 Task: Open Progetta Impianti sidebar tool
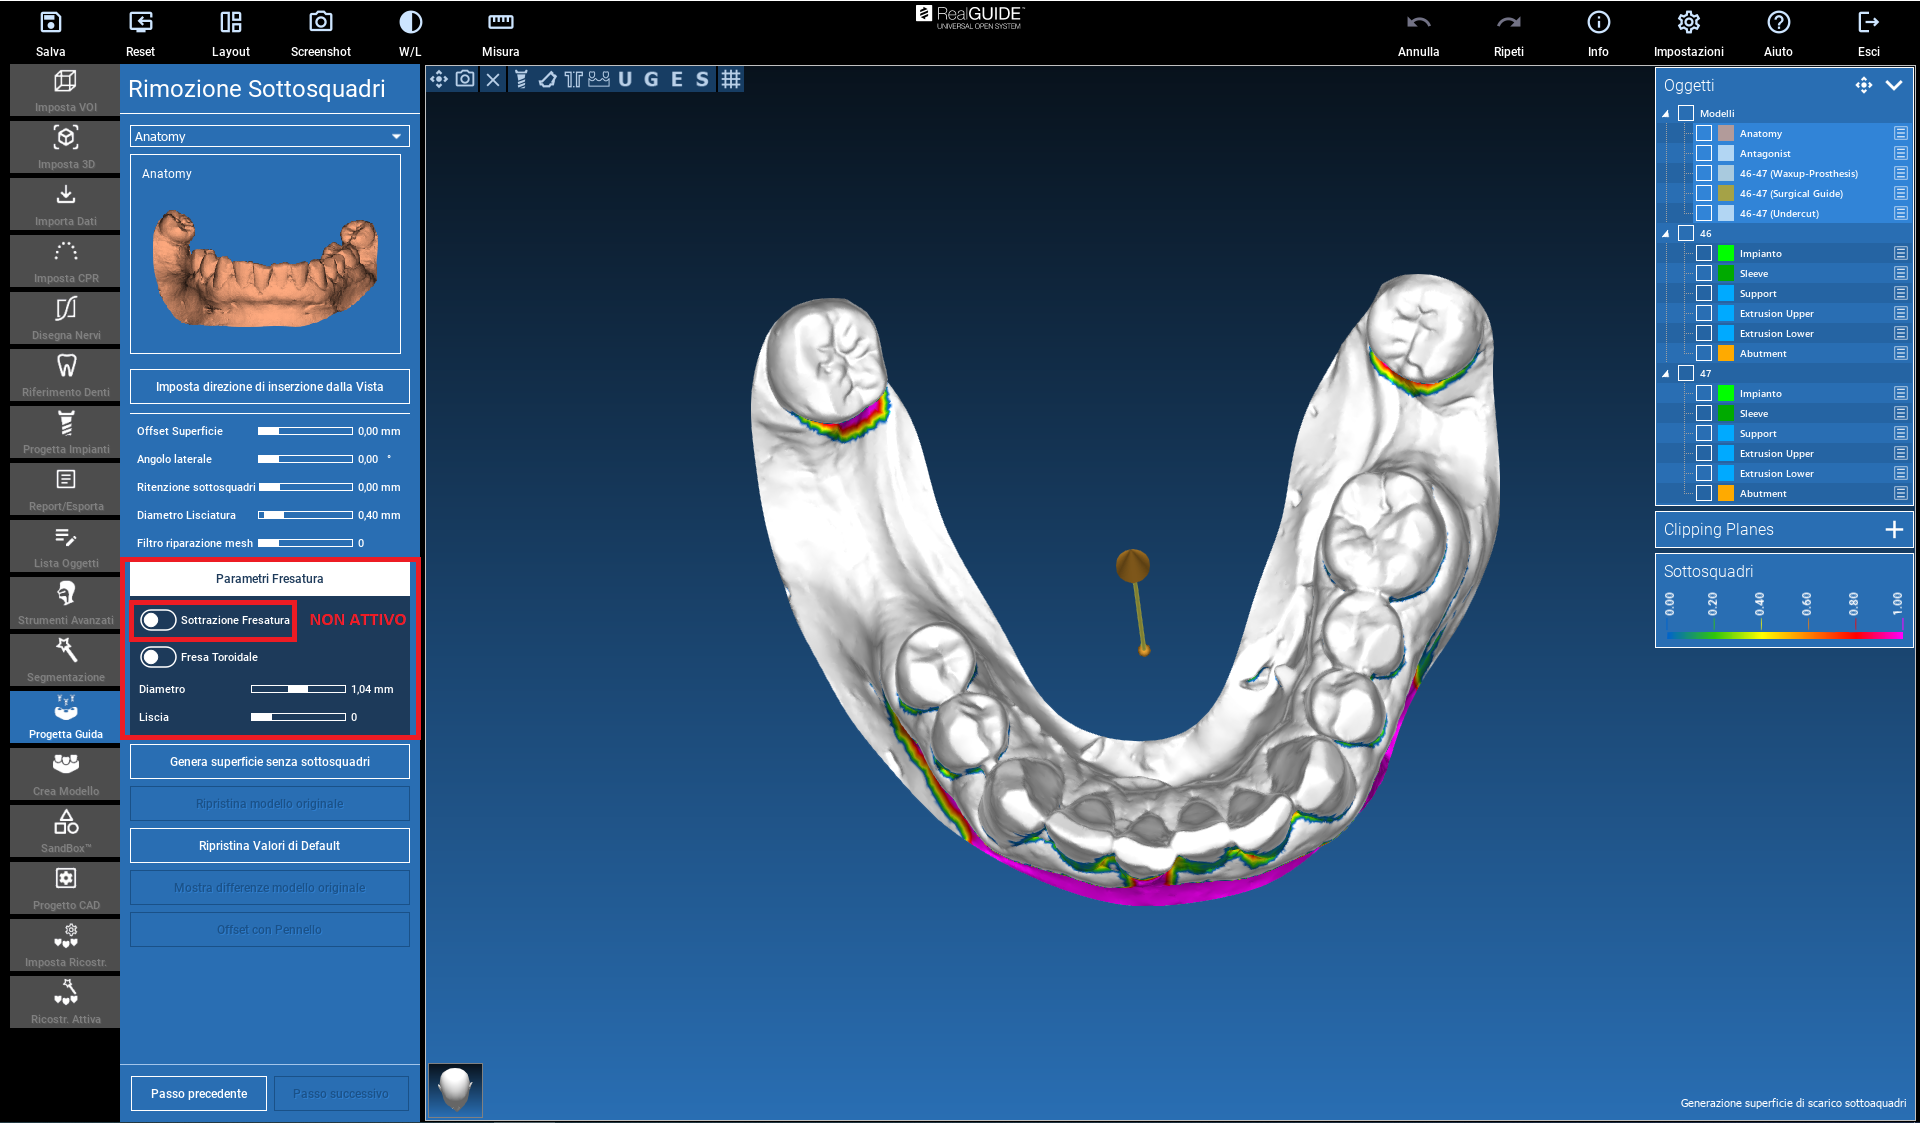(x=66, y=432)
